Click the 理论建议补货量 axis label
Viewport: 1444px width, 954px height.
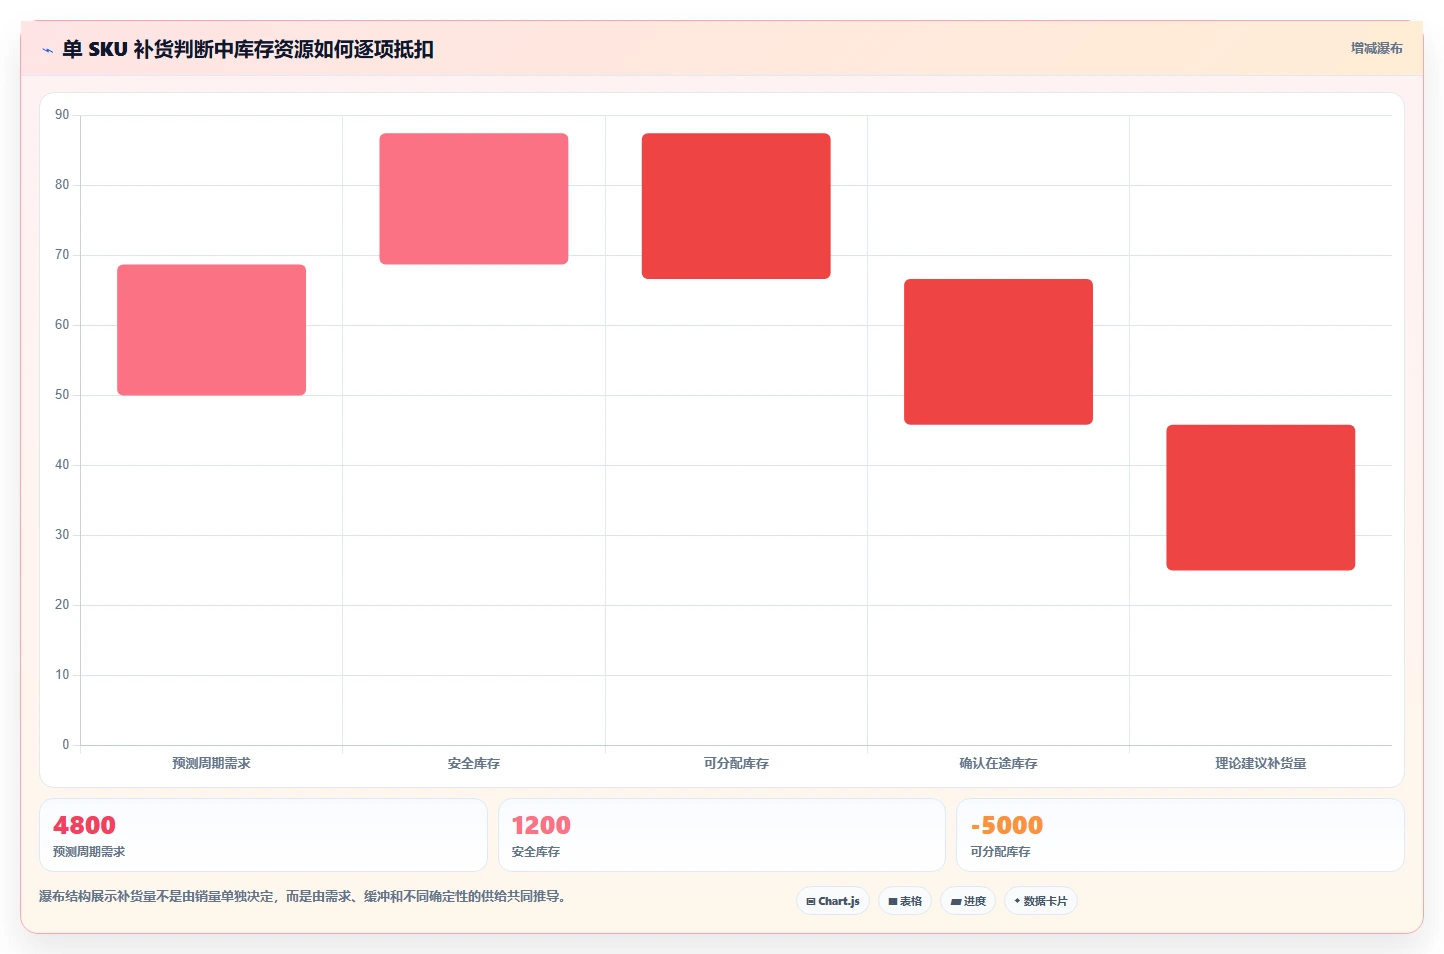click(1261, 763)
